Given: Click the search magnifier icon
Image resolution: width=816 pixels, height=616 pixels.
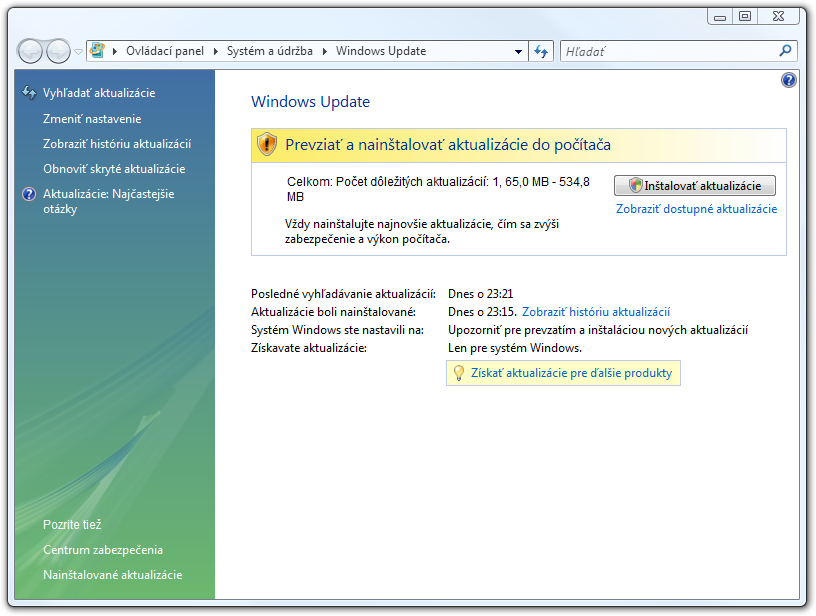Looking at the screenshot, I should [785, 50].
